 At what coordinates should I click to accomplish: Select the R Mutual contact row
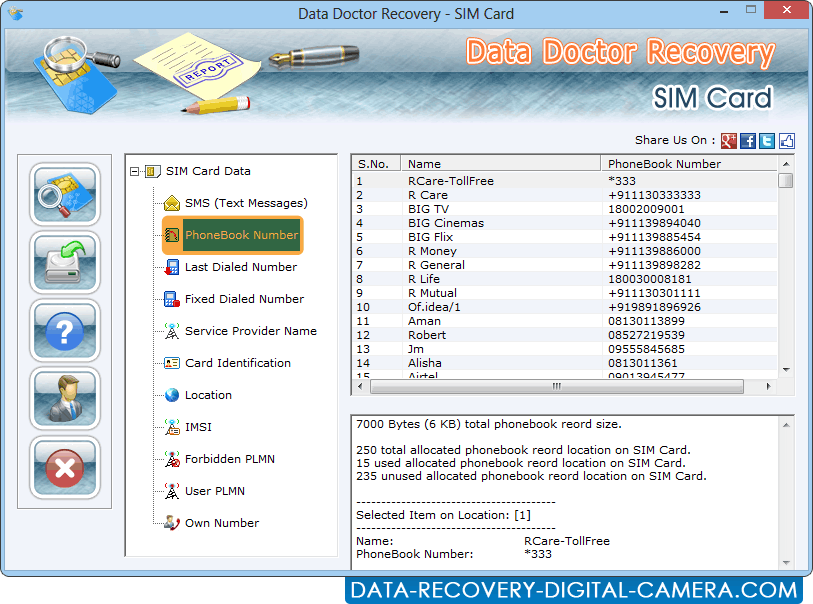tap(565, 293)
